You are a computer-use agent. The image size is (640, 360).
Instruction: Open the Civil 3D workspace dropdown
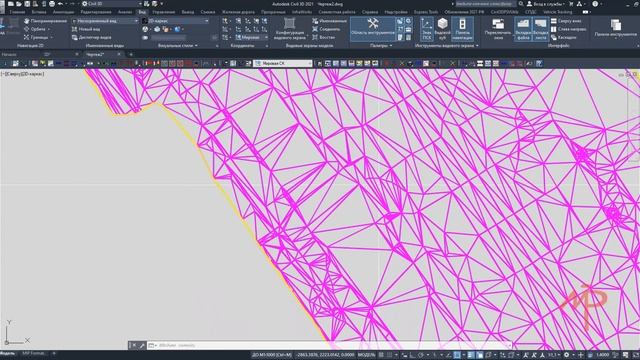click(x=112, y=4)
